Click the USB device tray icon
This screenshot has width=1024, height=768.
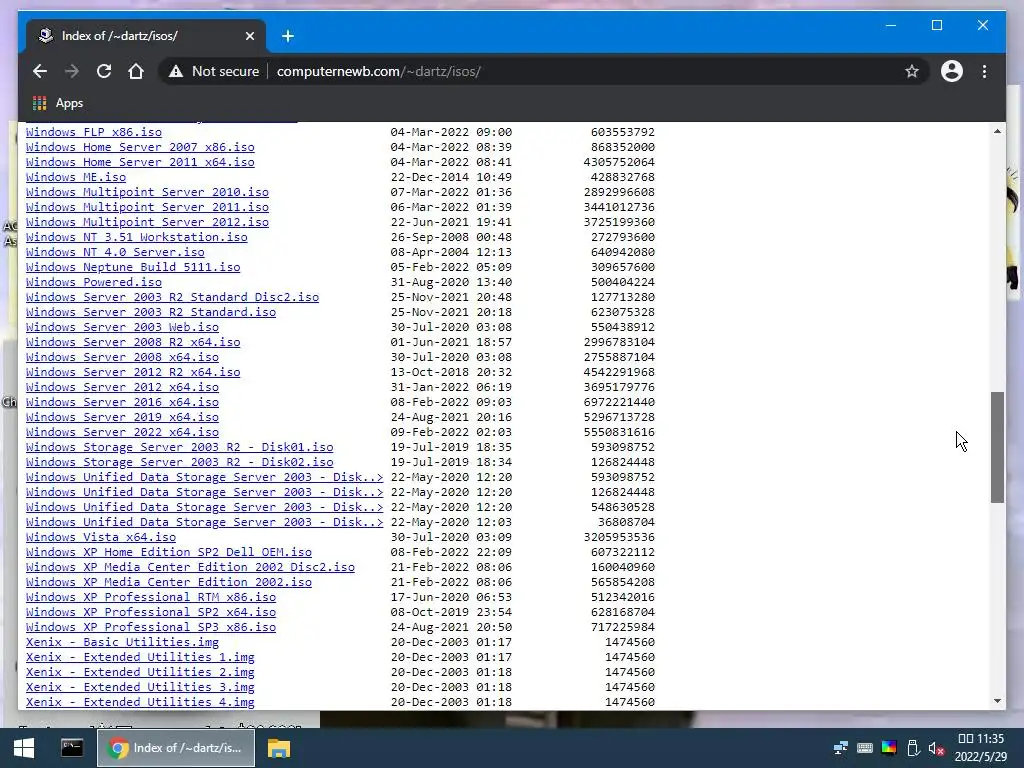click(x=913, y=748)
